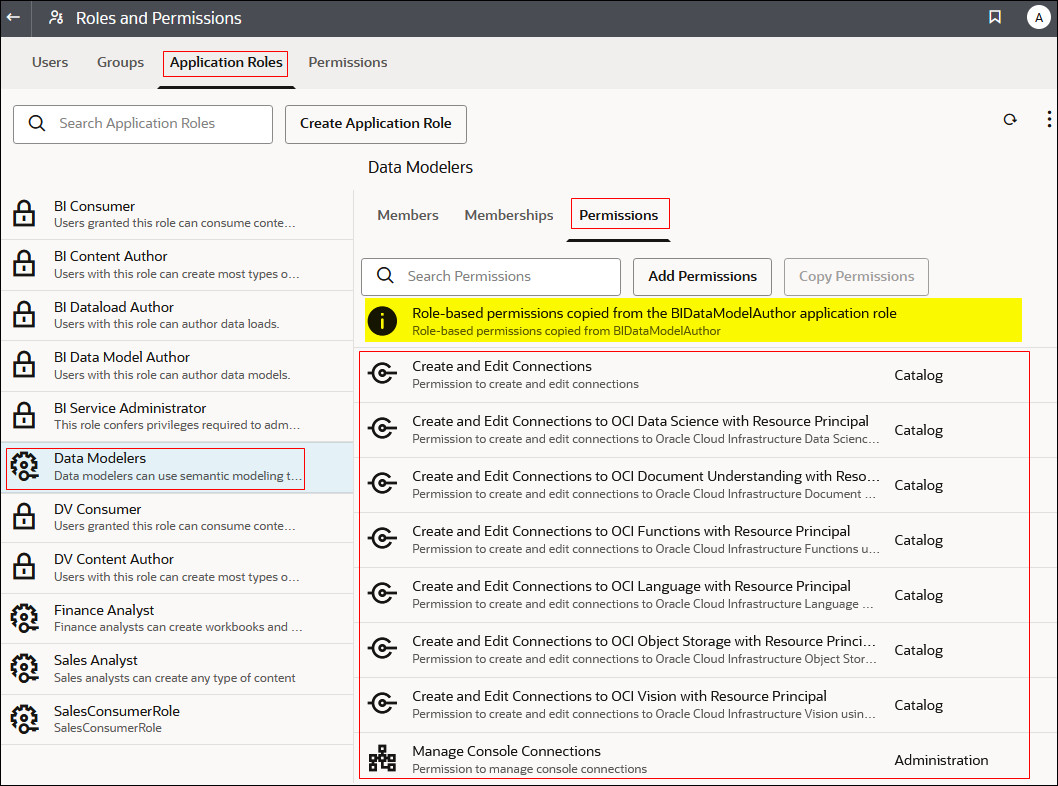This screenshot has width=1058, height=786.
Task: Click the lock icon beside BI Consumer
Action: pyautogui.click(x=24, y=213)
